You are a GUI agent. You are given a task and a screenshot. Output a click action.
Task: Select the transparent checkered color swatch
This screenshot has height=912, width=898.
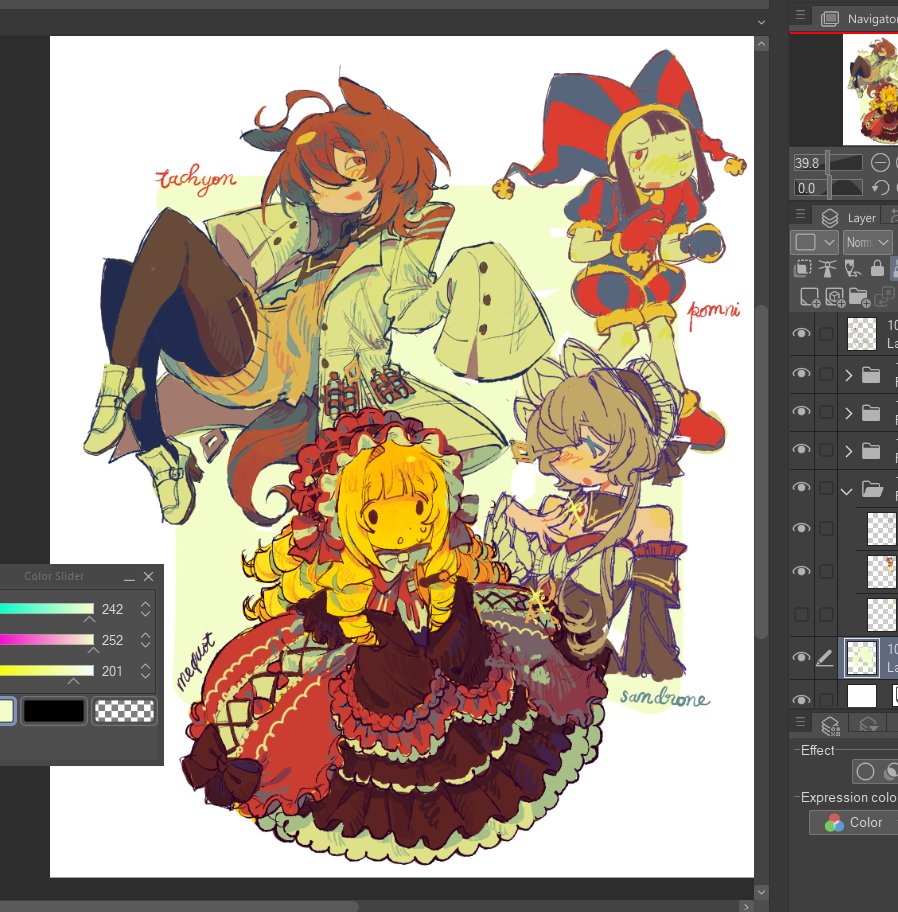pos(124,711)
